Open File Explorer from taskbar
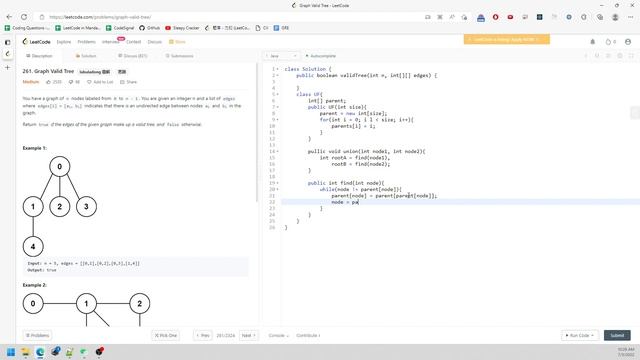This screenshot has width=640, height=360. coord(25,352)
